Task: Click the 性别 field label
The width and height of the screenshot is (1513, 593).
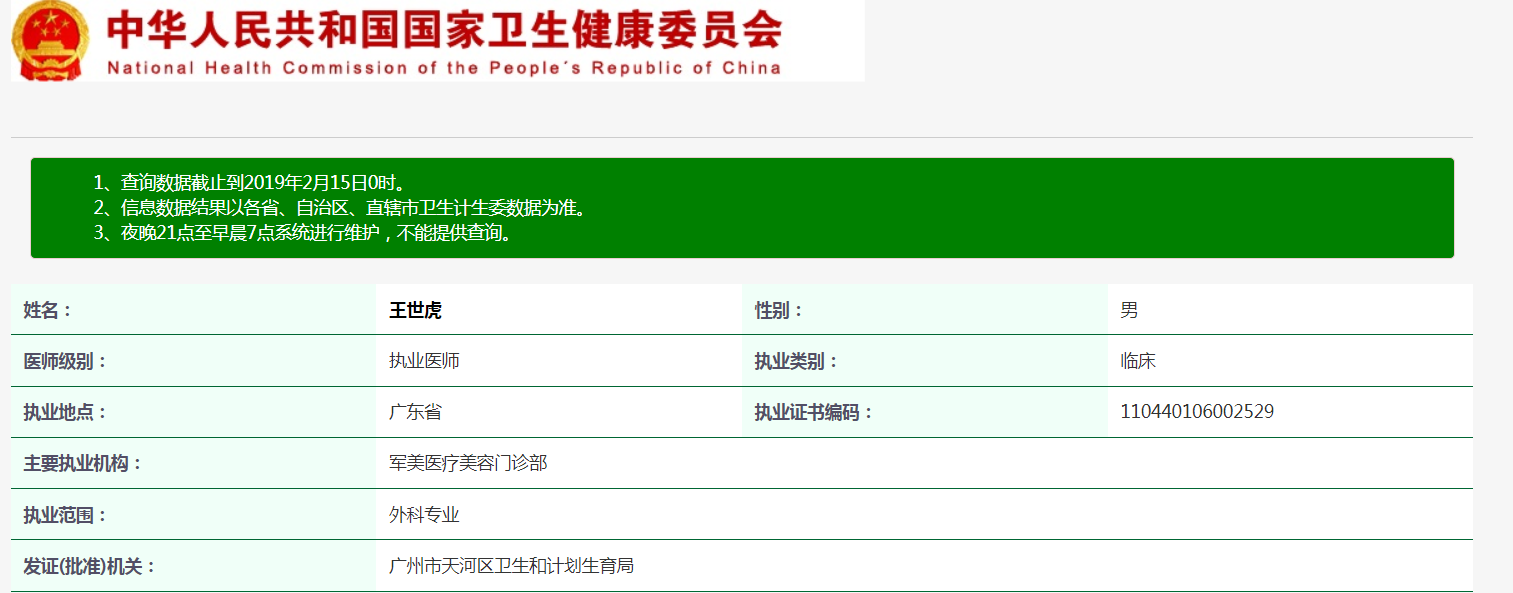Action: [779, 310]
